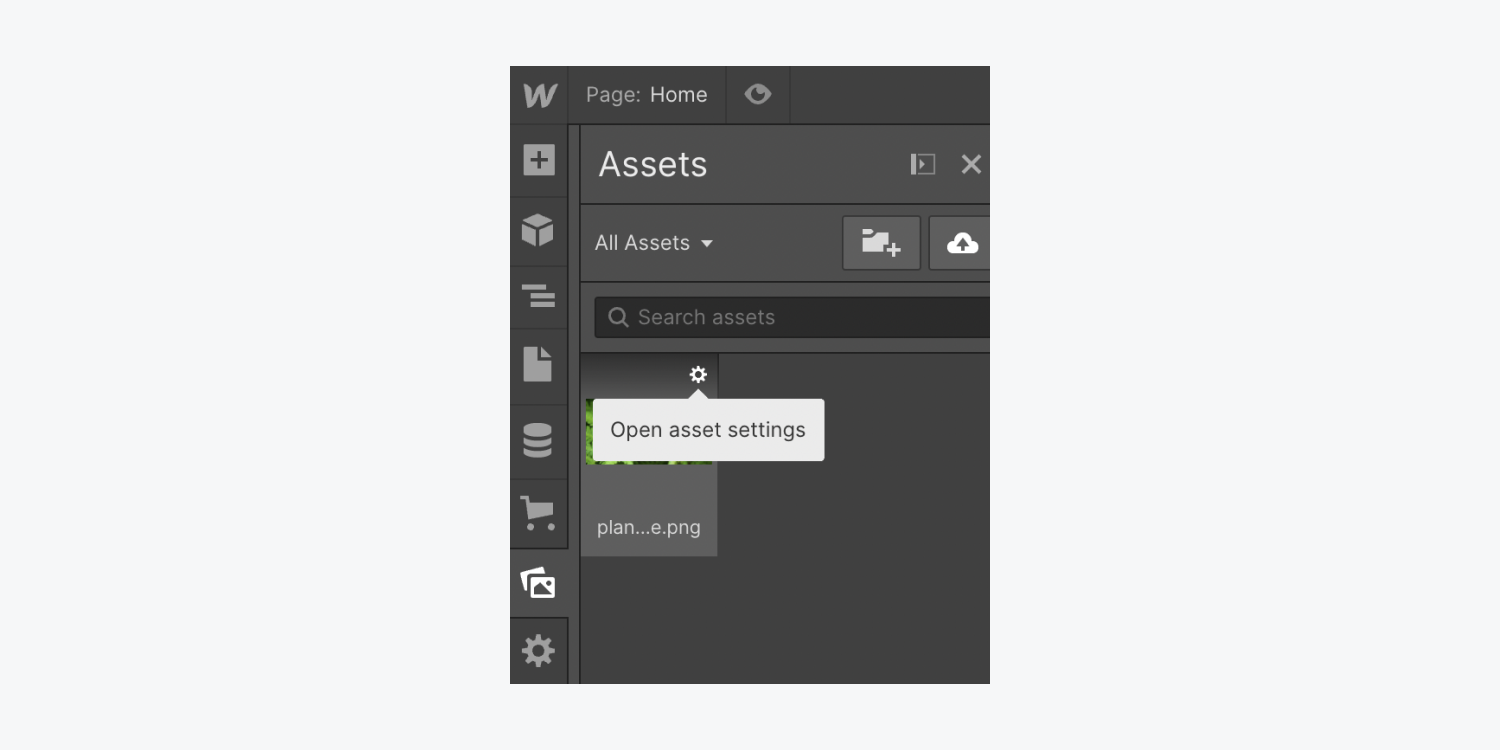Open the Pages panel
Viewport: 1501px width, 751px height.
(539, 365)
